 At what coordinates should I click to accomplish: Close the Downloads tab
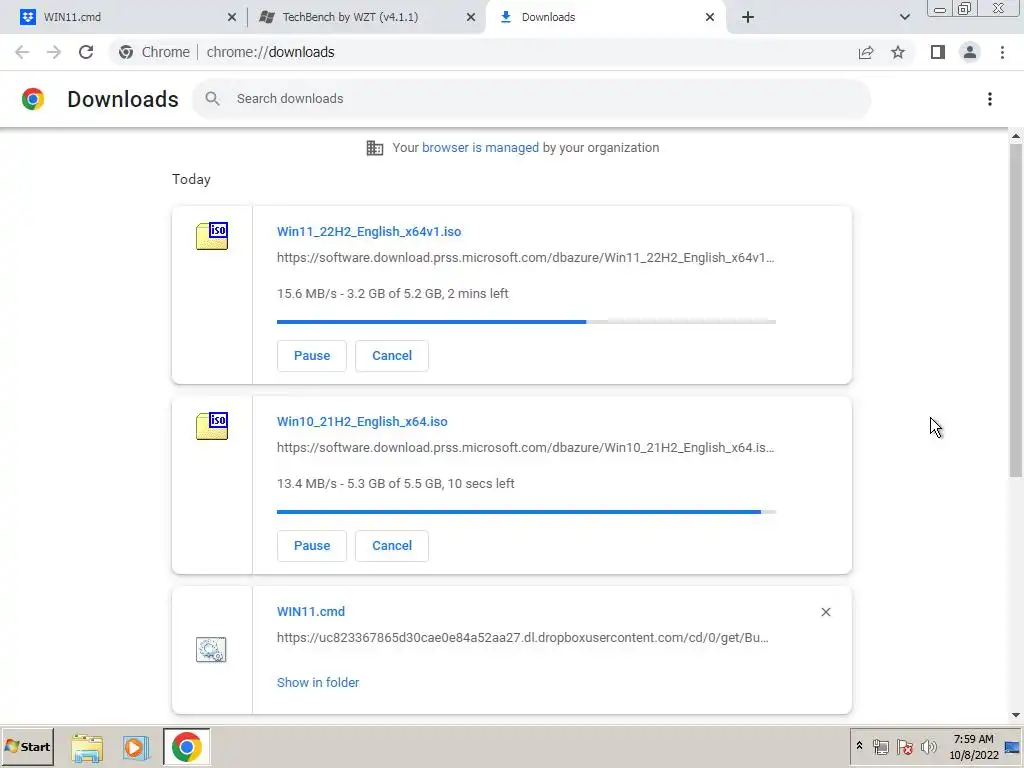(x=710, y=17)
